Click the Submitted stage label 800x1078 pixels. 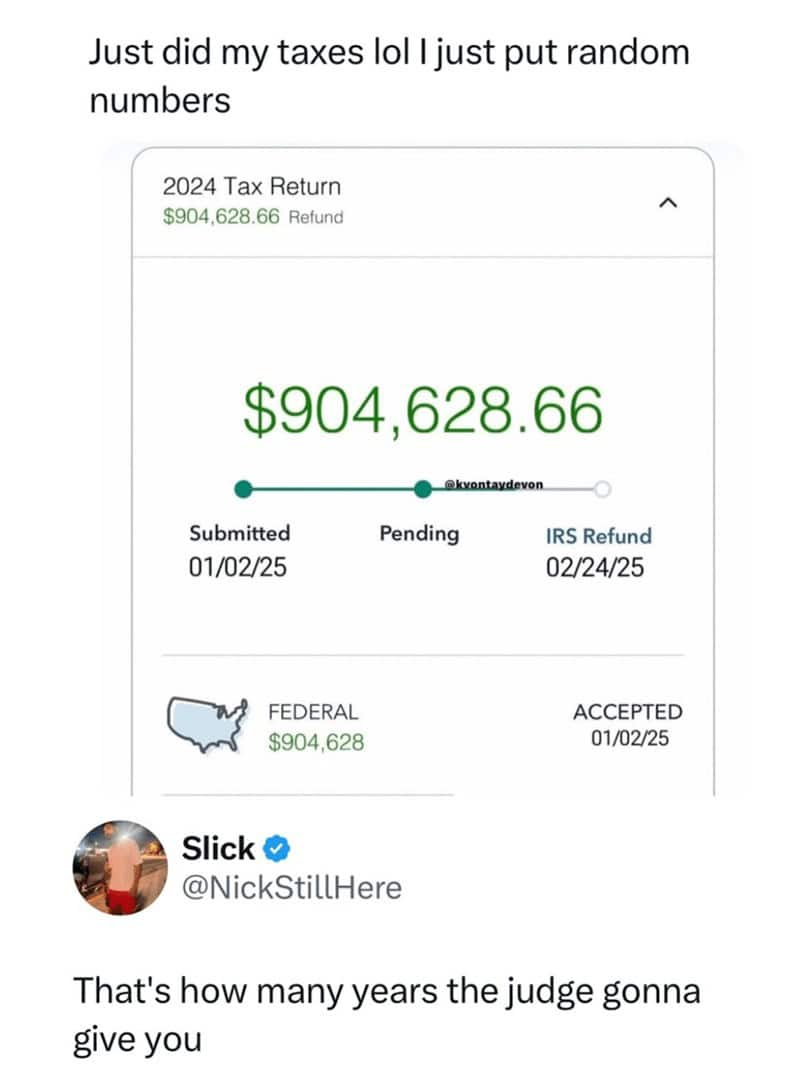[240, 534]
